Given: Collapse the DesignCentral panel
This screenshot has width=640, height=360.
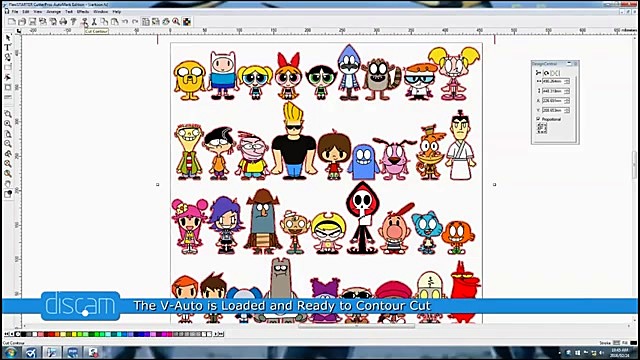Looking at the screenshot, I should pos(569,64).
